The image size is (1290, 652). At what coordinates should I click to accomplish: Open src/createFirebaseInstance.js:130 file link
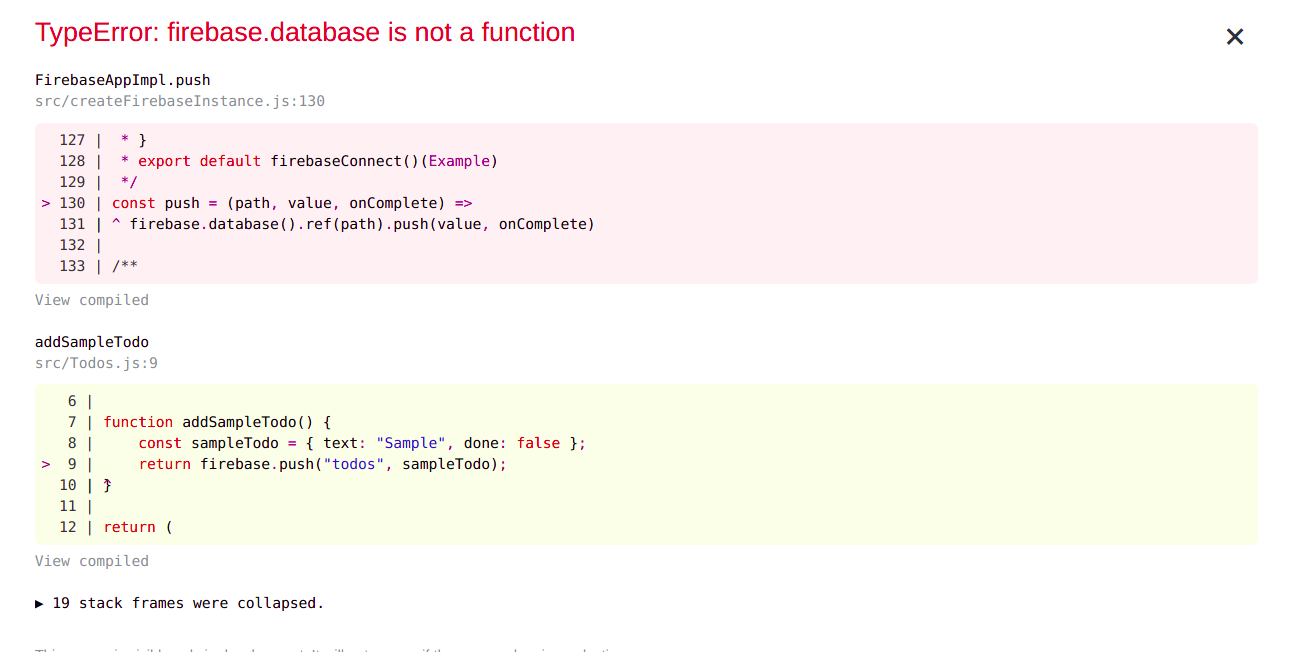[x=180, y=101]
